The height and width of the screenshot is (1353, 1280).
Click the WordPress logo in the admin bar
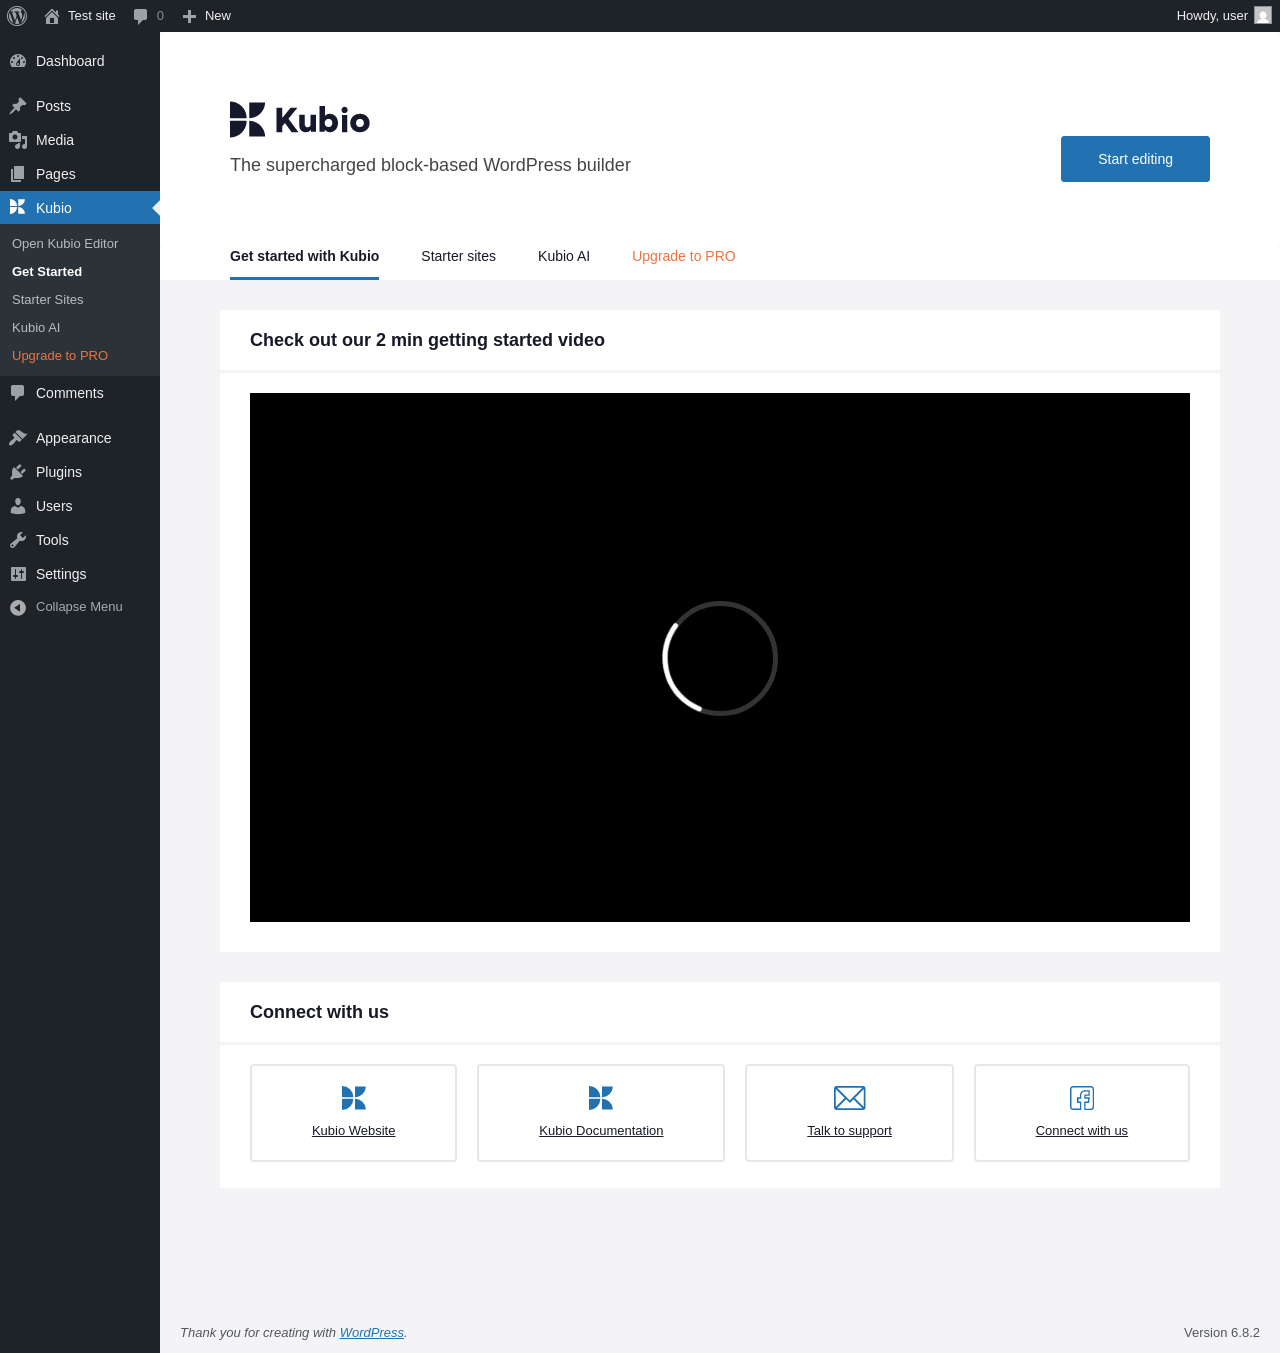pyautogui.click(x=17, y=16)
